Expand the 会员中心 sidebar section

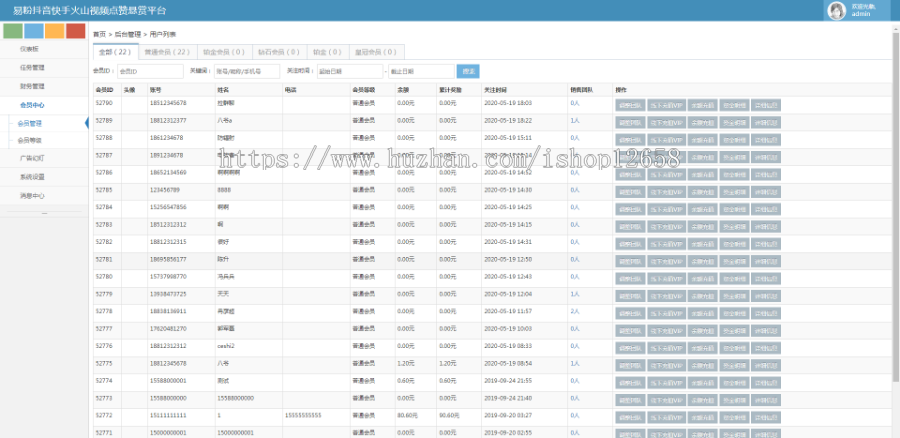(31, 104)
